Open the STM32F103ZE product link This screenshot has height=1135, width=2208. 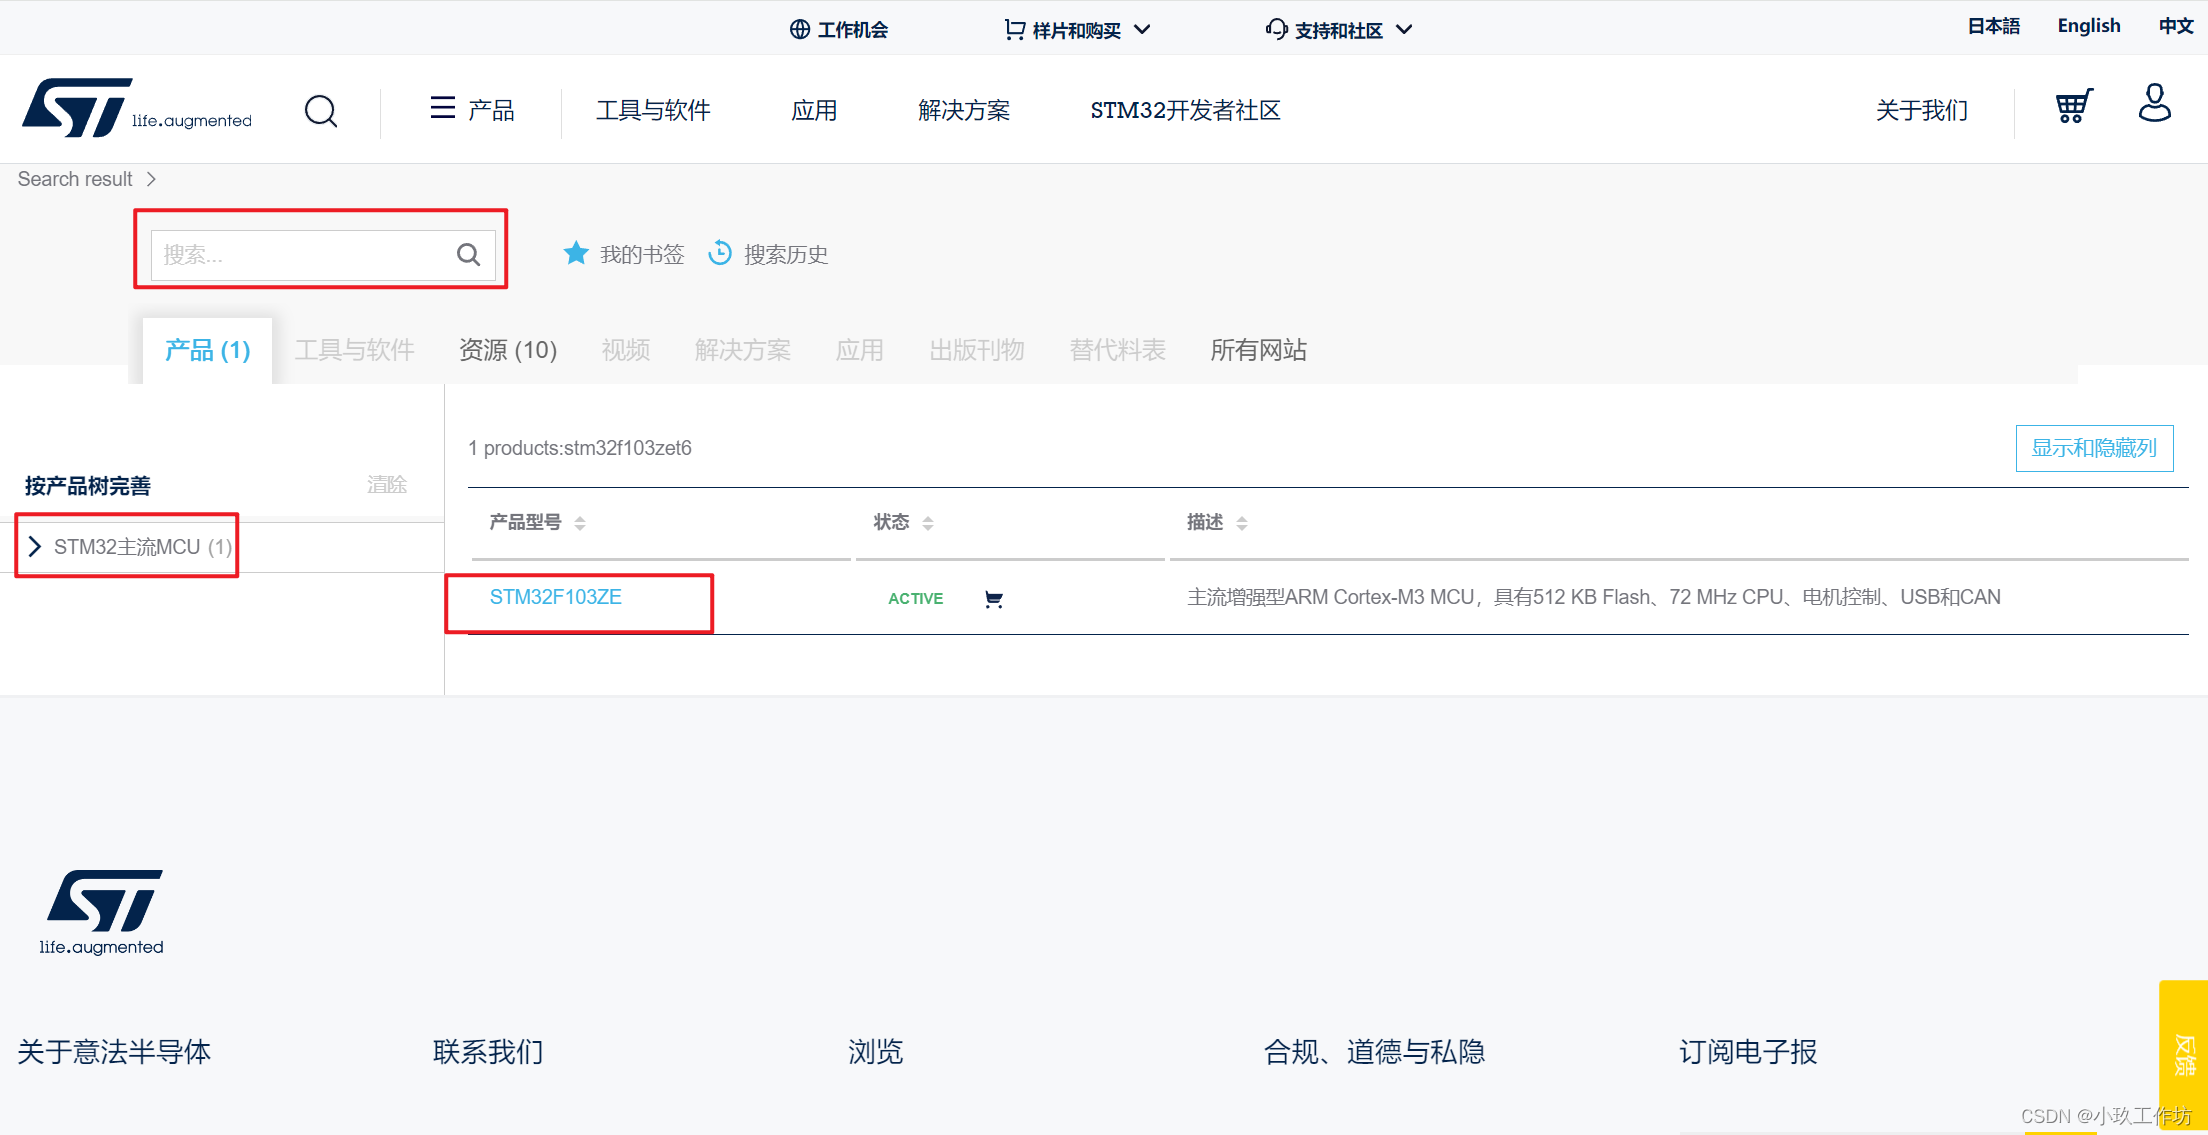[556, 597]
